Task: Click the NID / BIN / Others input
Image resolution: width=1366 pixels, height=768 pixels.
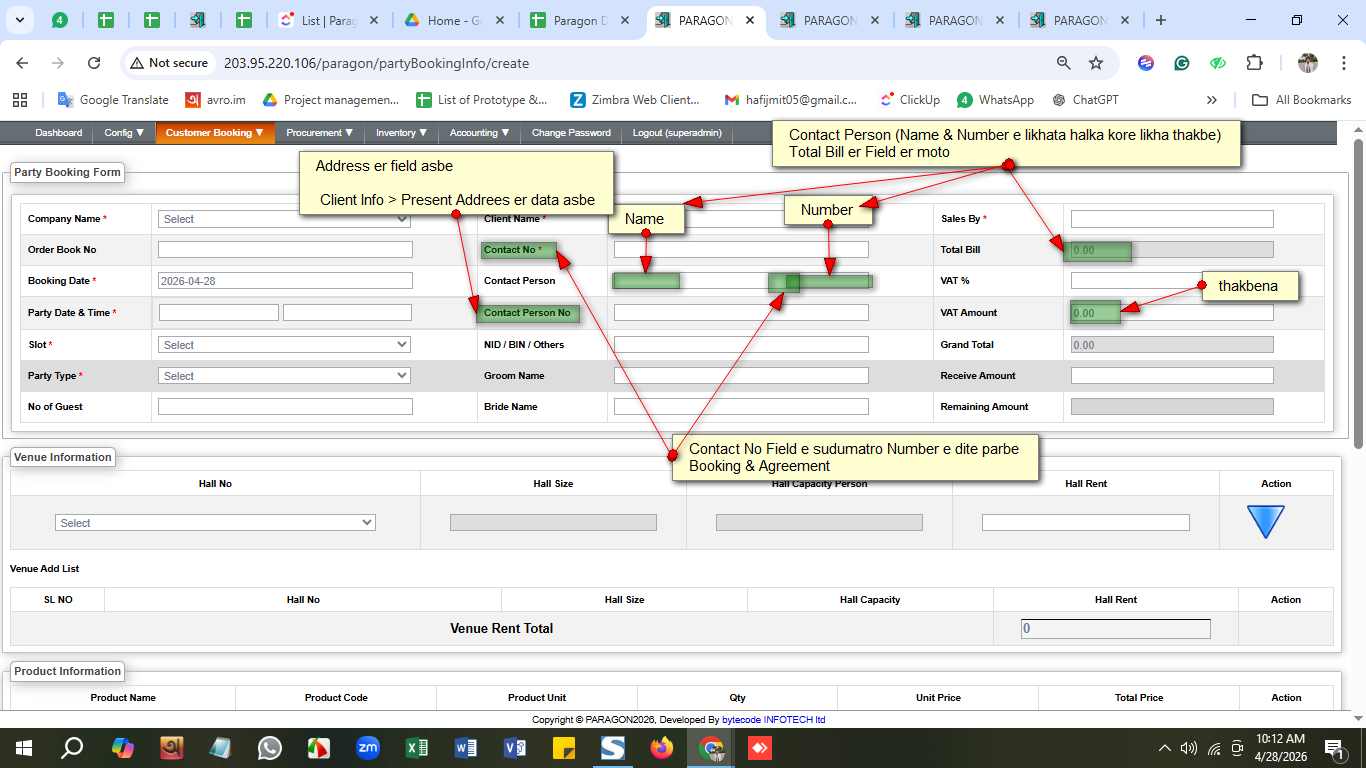Action: pyautogui.click(x=741, y=345)
